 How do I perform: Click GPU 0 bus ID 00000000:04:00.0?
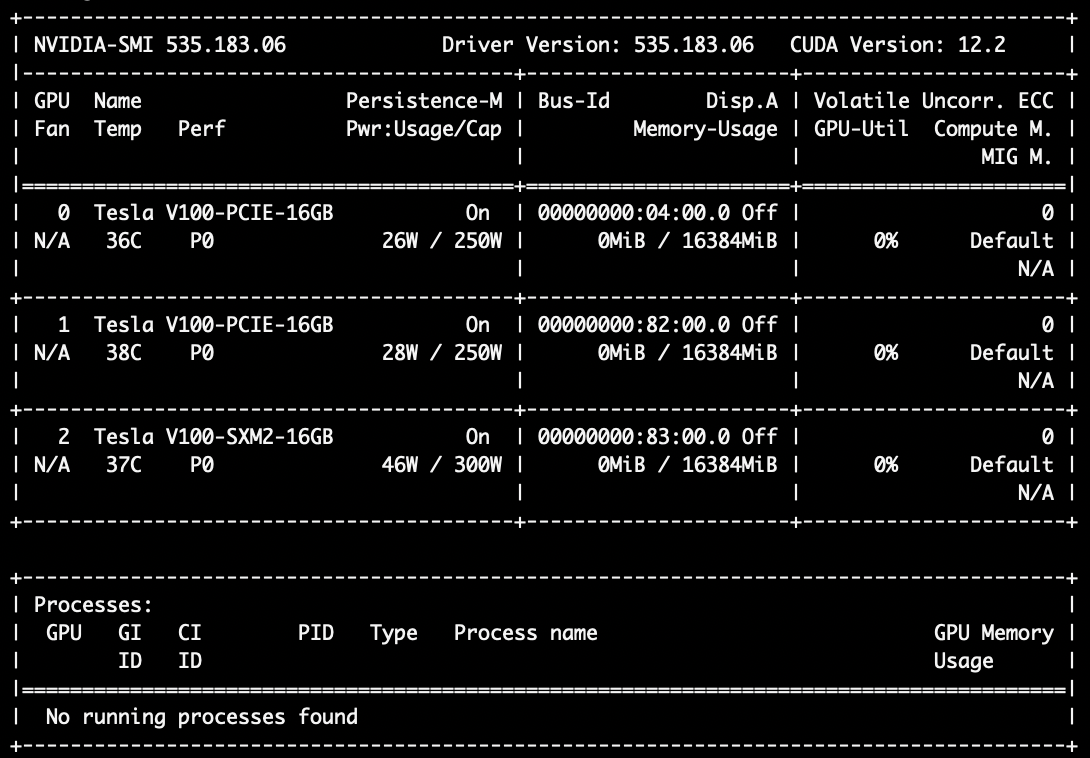click(x=634, y=213)
